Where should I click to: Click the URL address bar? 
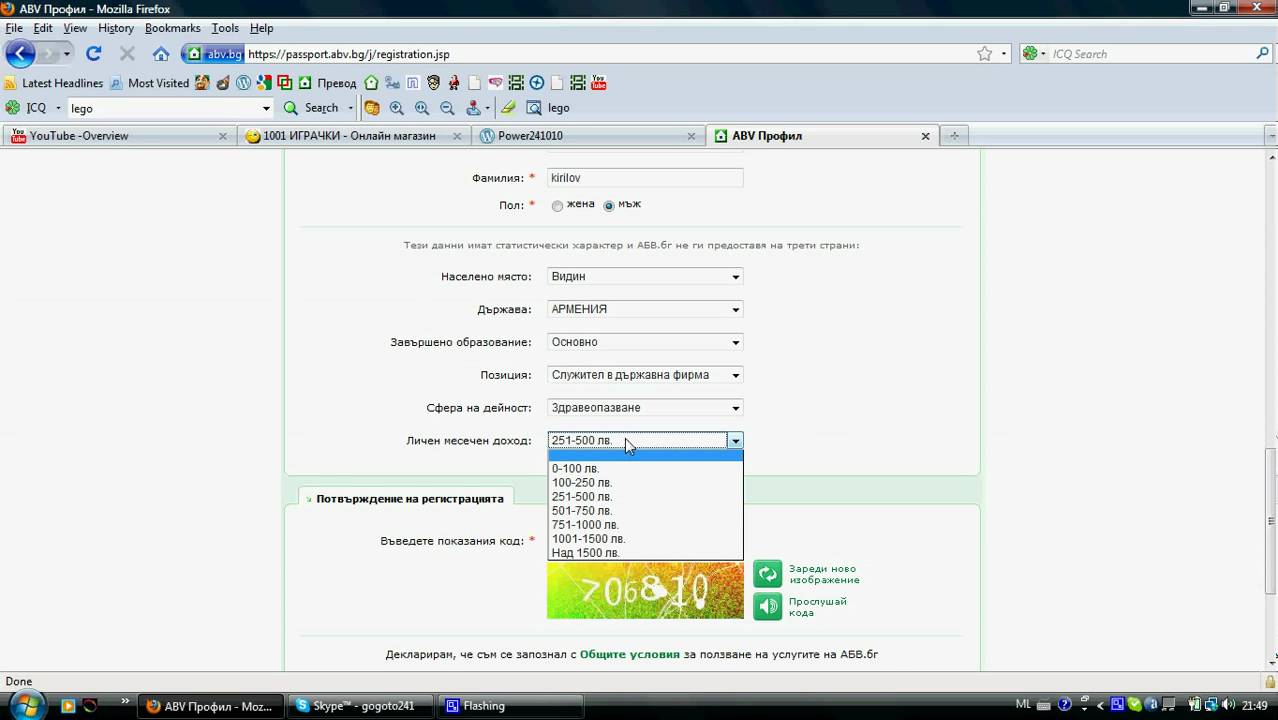[610, 54]
